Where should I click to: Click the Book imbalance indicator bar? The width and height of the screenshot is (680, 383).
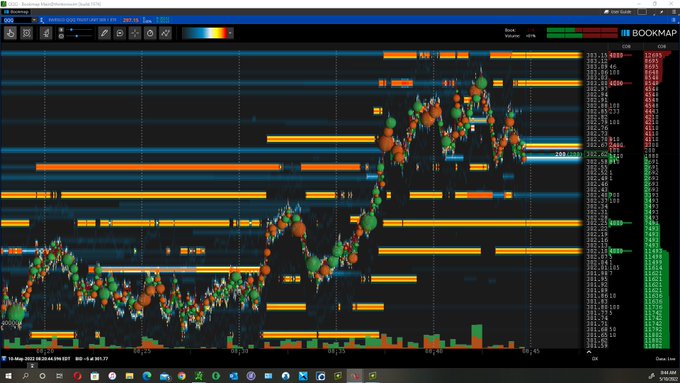coord(582,30)
